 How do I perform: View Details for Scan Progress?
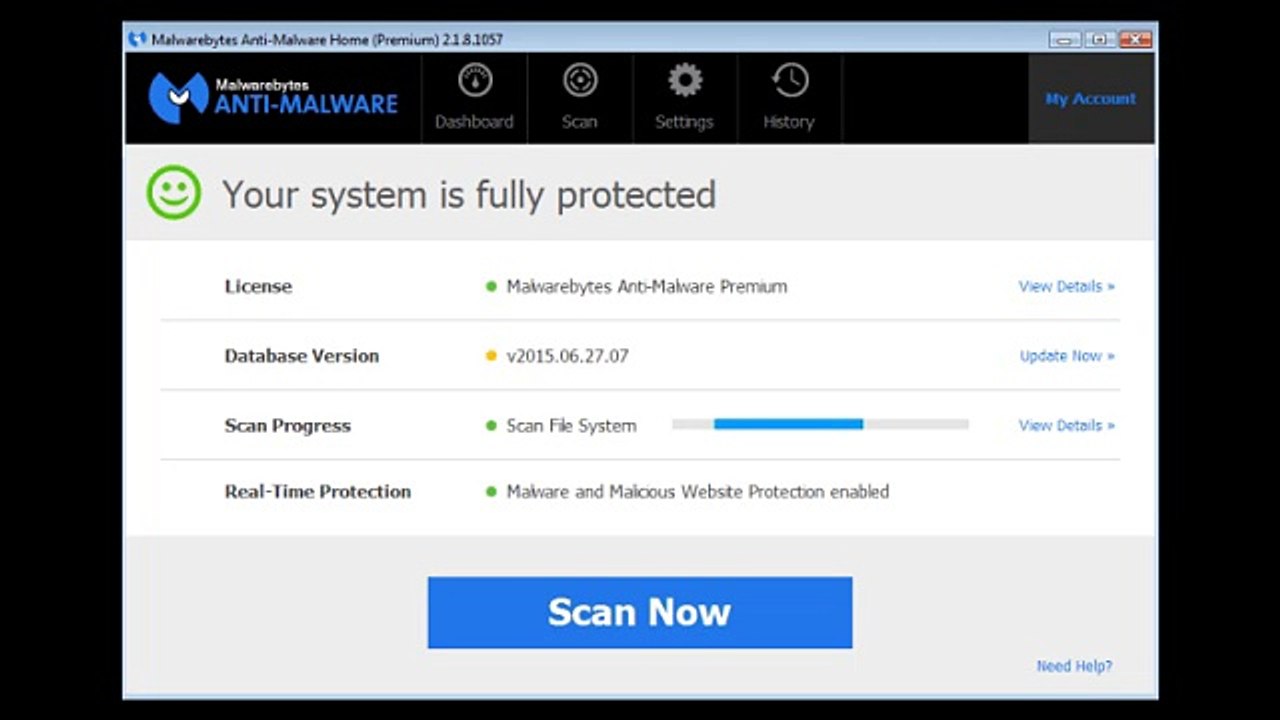[x=1067, y=425]
